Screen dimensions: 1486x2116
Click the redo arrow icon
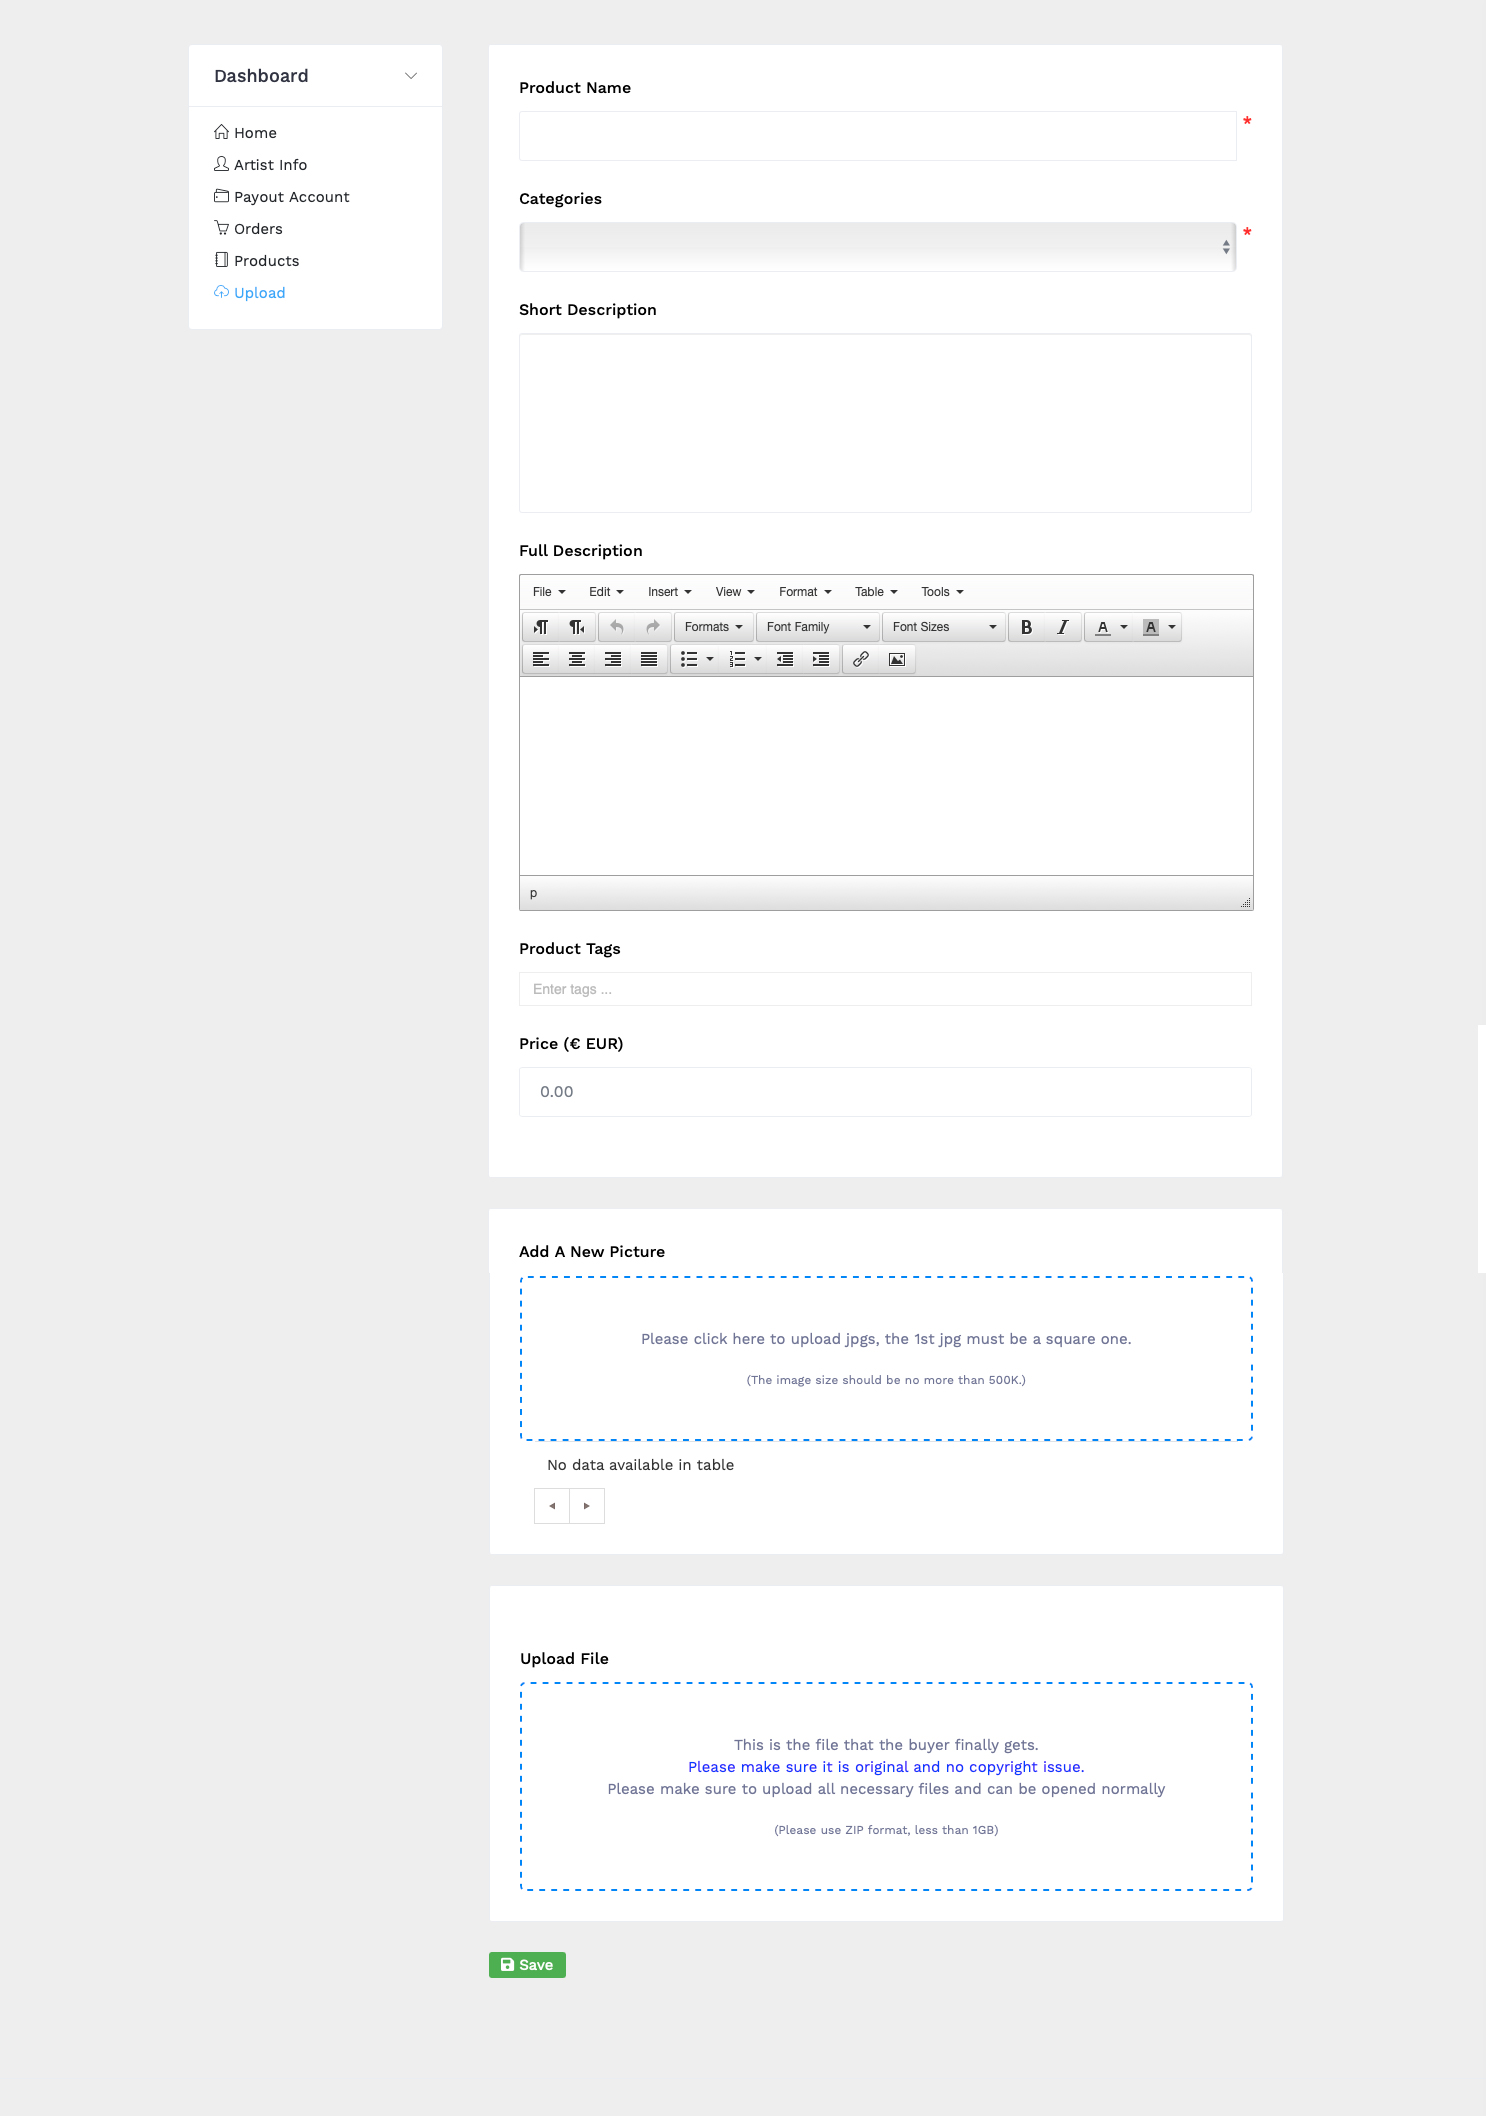(653, 627)
